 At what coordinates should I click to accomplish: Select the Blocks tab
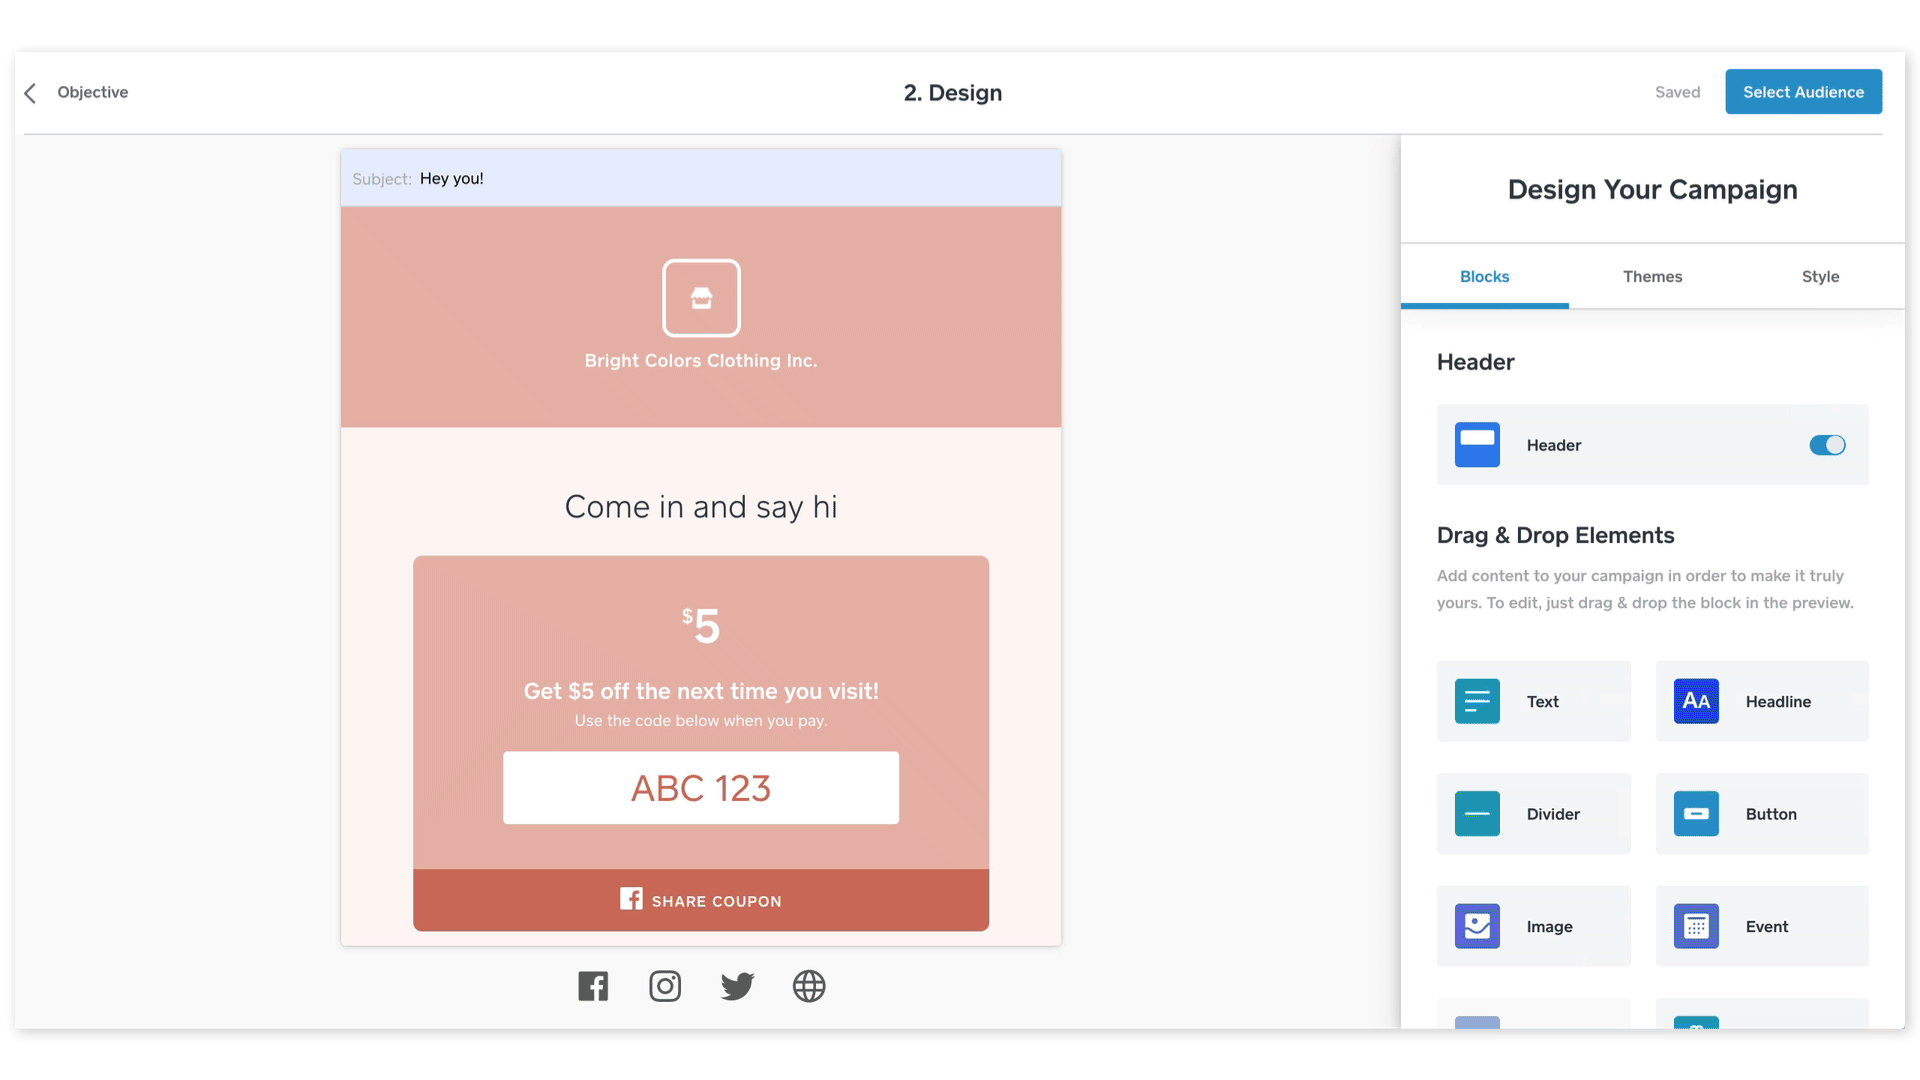1484,277
